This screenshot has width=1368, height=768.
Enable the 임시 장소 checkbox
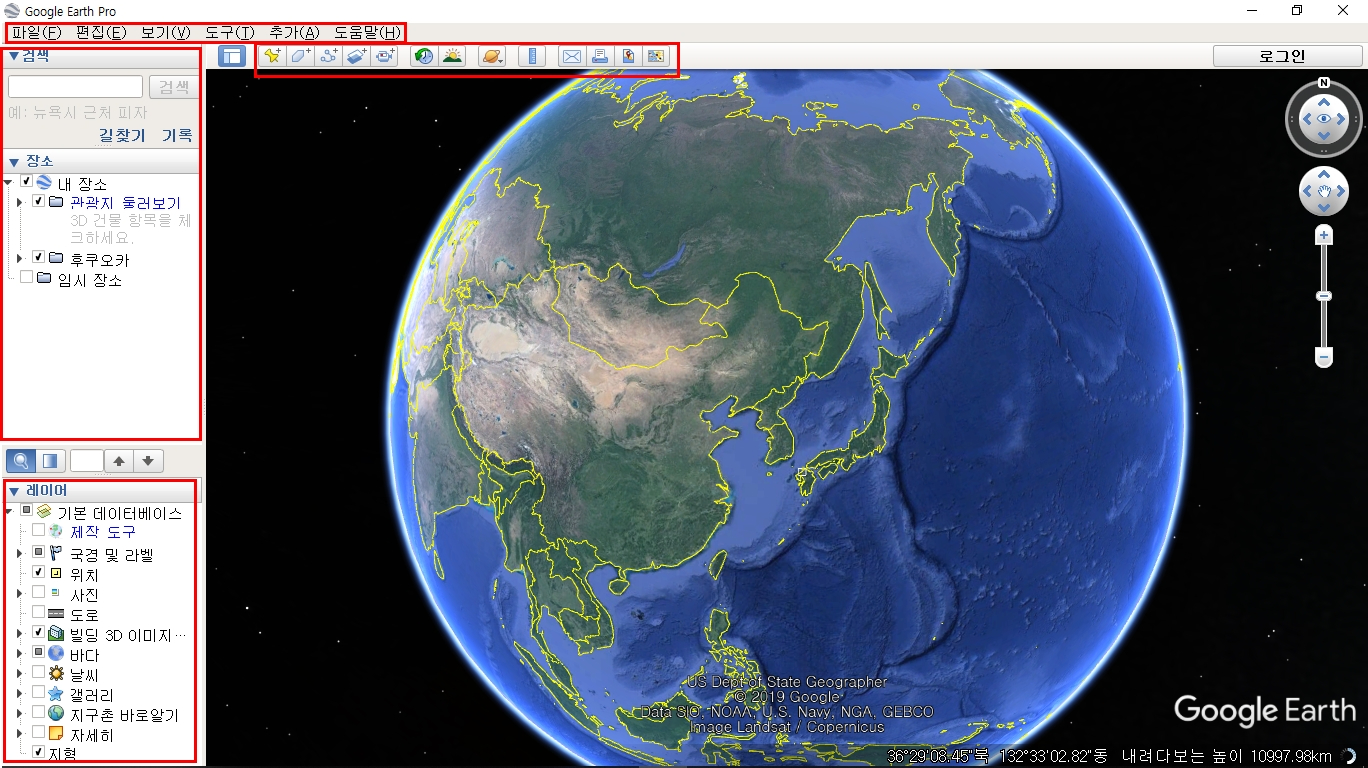(x=27, y=278)
